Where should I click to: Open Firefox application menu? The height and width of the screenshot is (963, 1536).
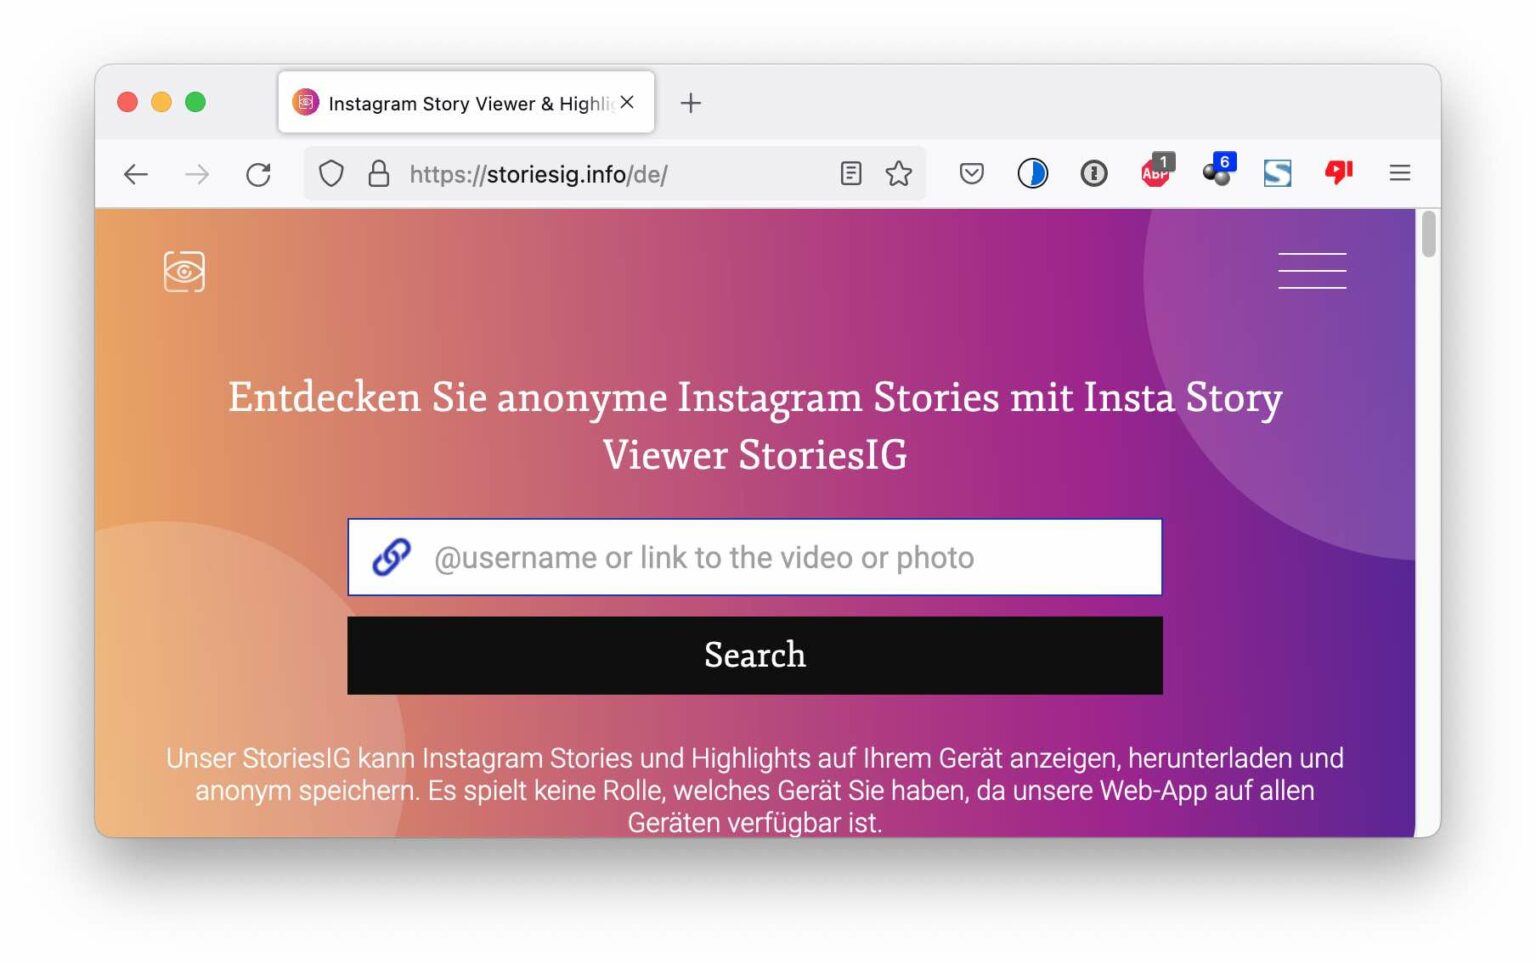(x=1399, y=172)
